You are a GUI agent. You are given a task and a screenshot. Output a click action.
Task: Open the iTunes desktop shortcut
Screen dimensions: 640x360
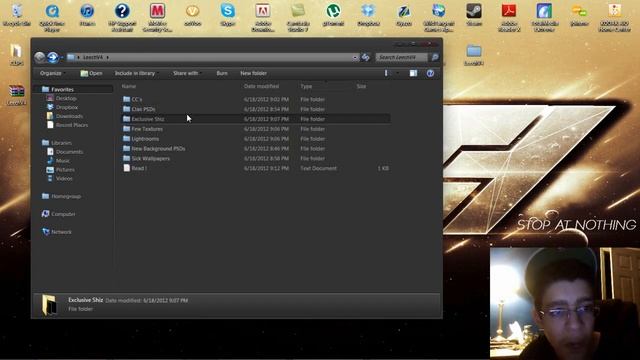(x=87, y=14)
